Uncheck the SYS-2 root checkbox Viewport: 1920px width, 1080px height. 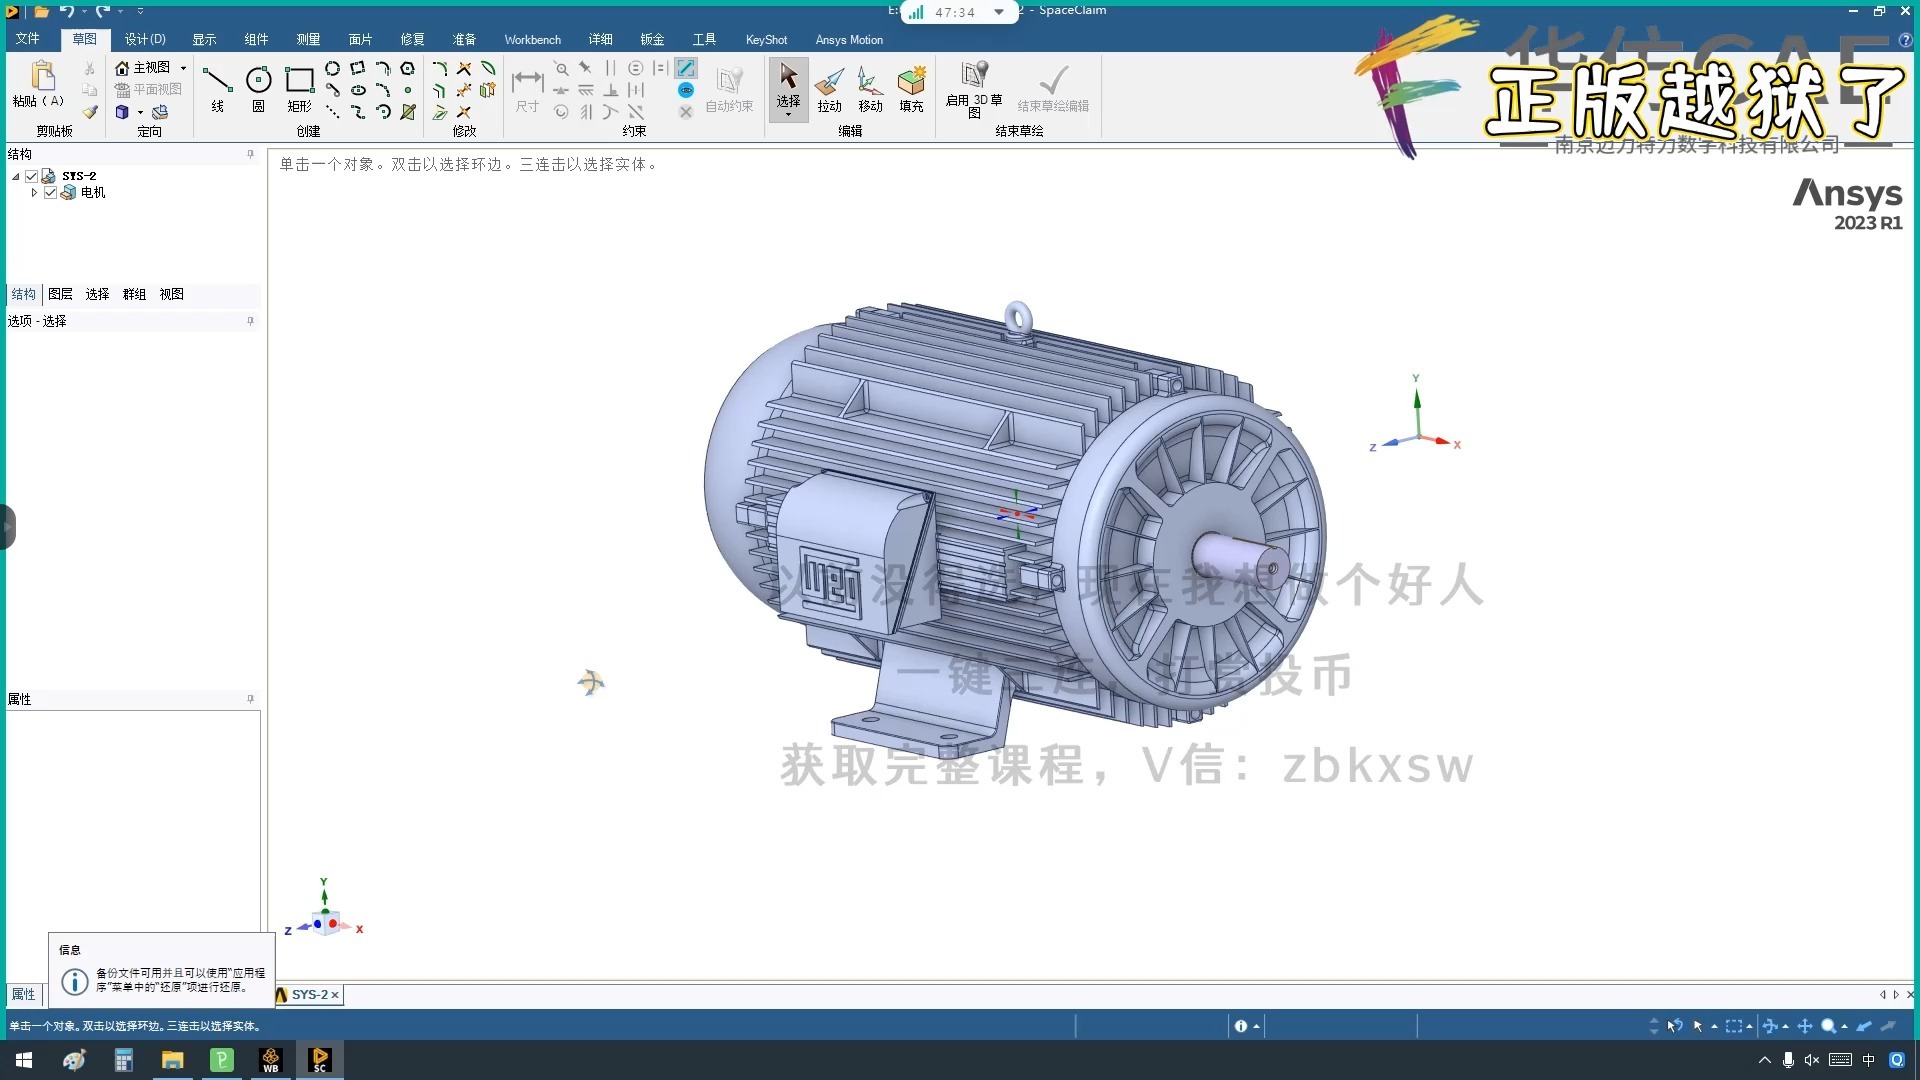(32, 176)
